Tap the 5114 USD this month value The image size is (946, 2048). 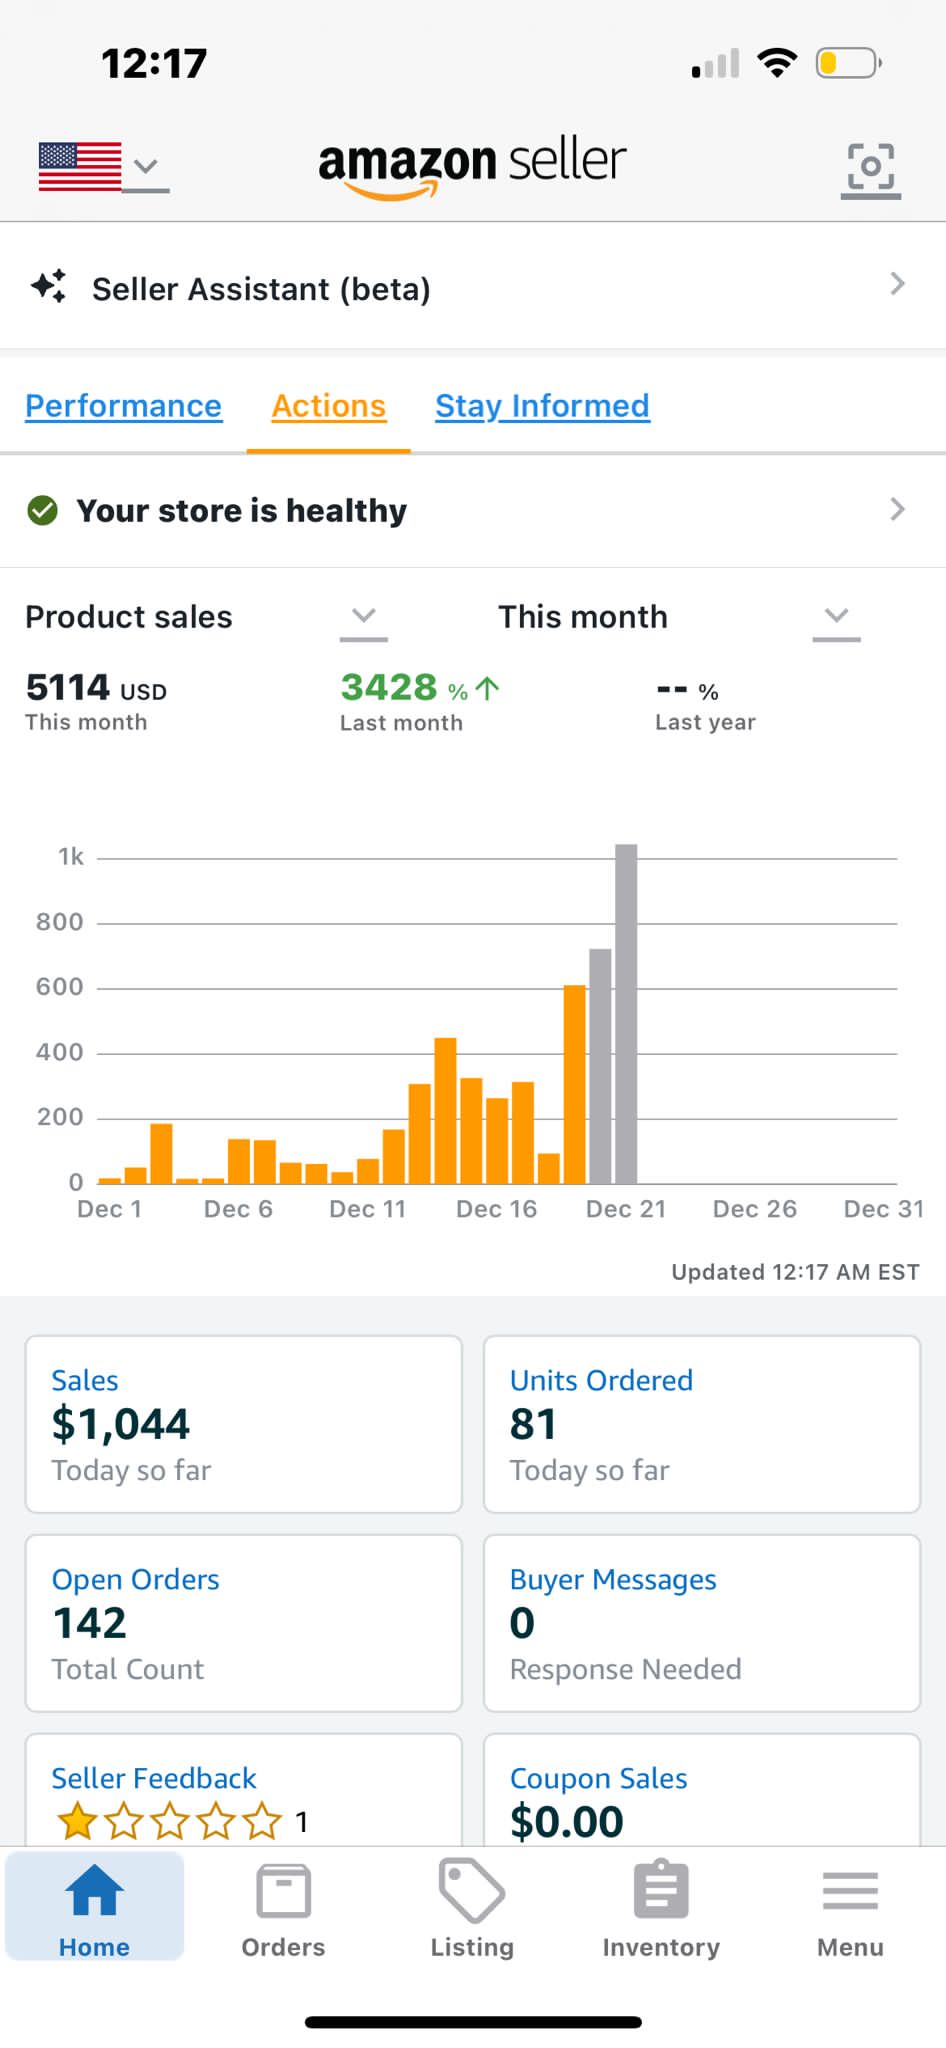click(96, 688)
